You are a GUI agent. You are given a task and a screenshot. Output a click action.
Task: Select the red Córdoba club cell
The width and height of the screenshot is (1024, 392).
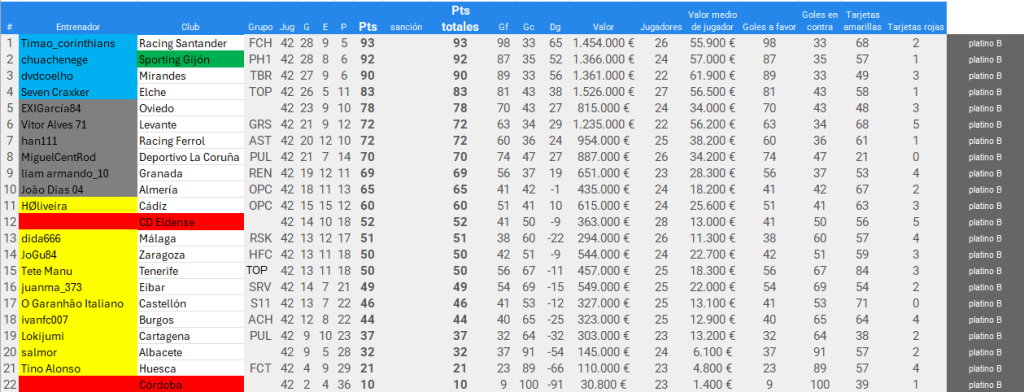191,385
